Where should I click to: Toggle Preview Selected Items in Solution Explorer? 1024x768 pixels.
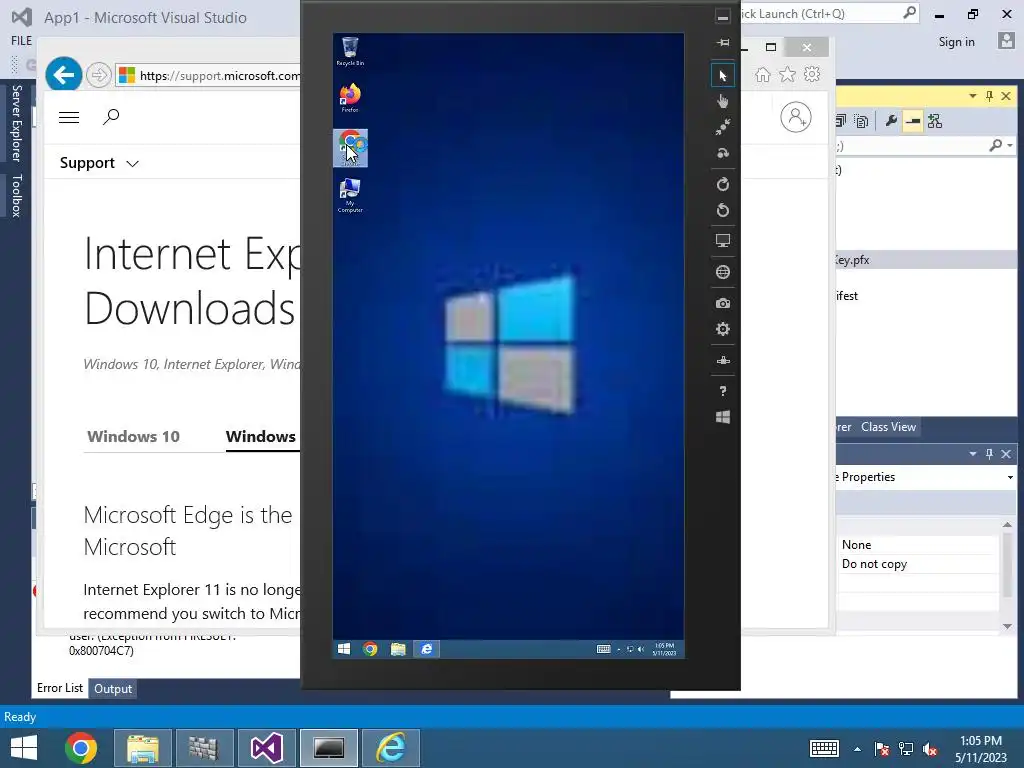(x=913, y=121)
